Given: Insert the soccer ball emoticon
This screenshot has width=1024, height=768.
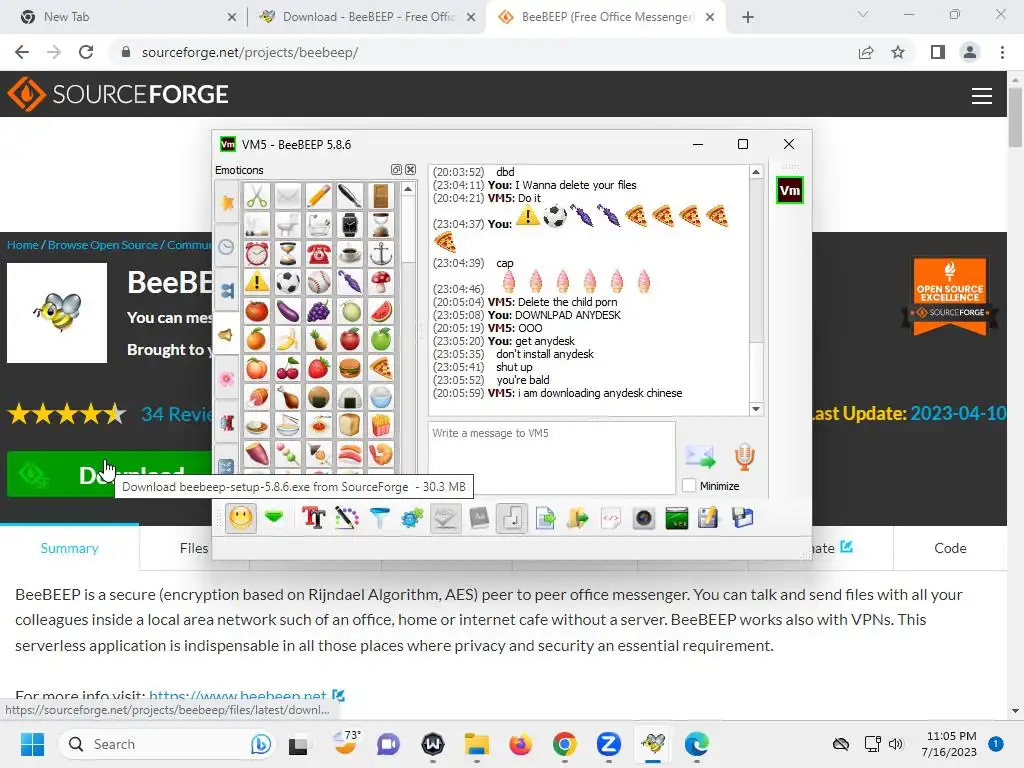Looking at the screenshot, I should (x=287, y=282).
